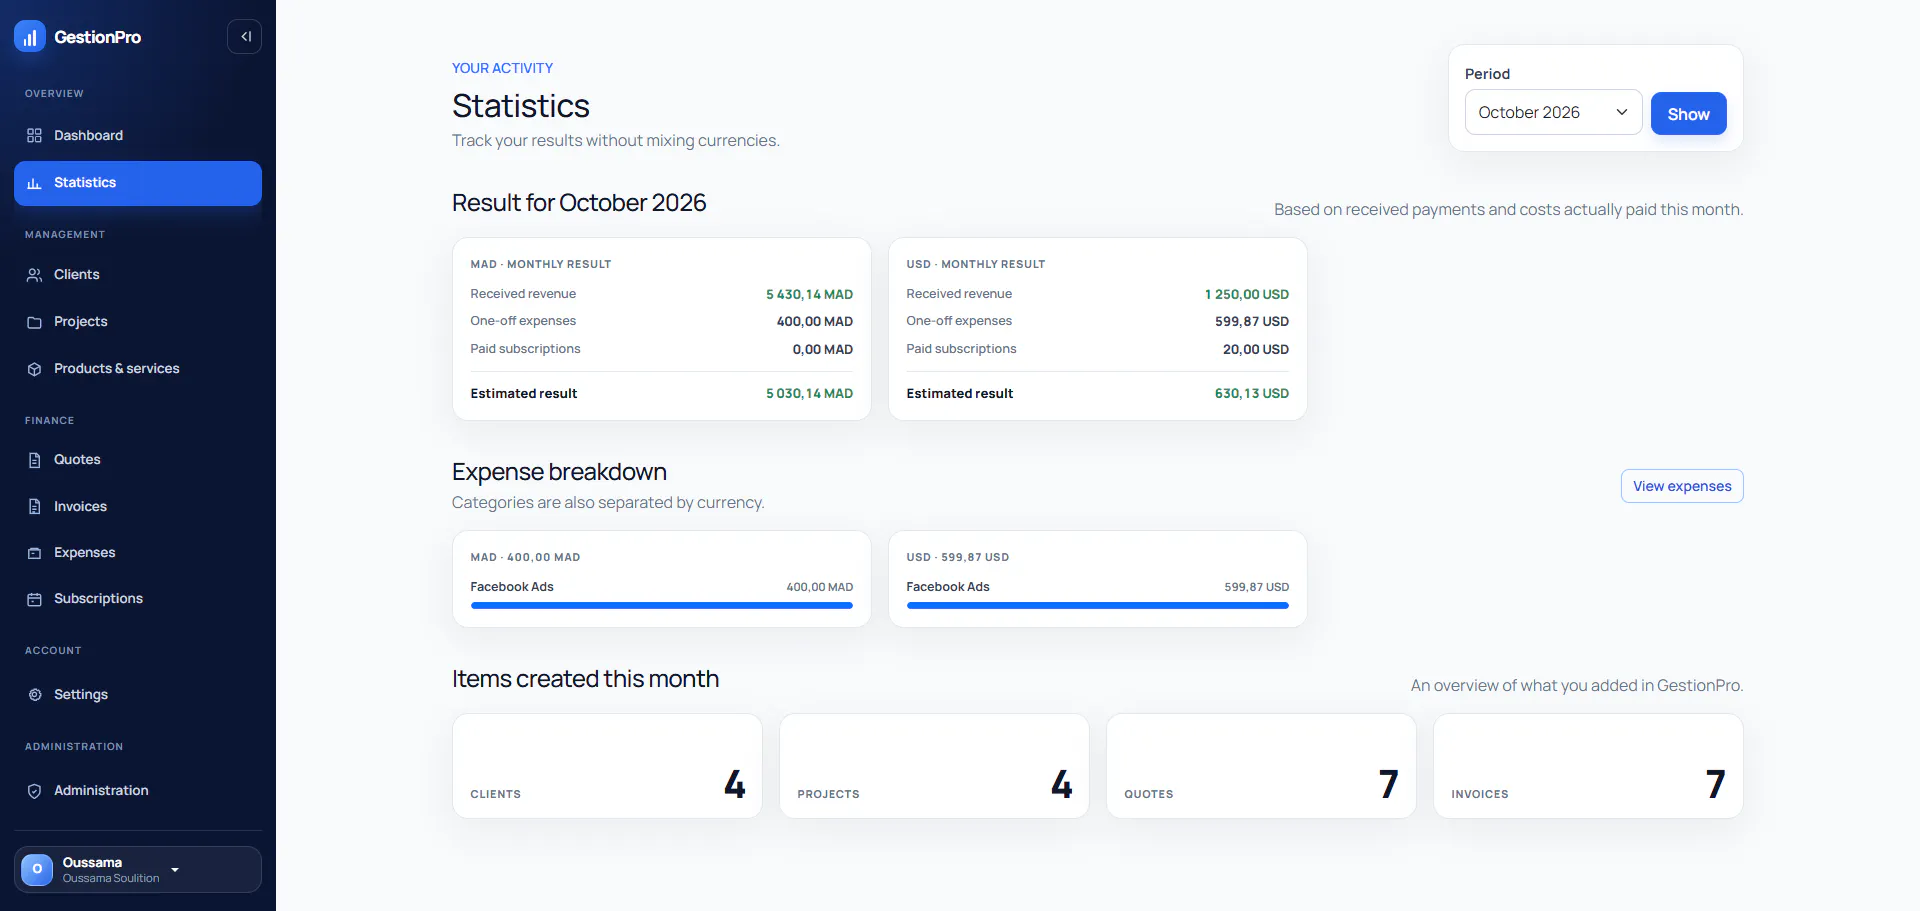Open Invoices page from sidebar
Viewport: 1920px width, 911px height.
[x=138, y=507]
